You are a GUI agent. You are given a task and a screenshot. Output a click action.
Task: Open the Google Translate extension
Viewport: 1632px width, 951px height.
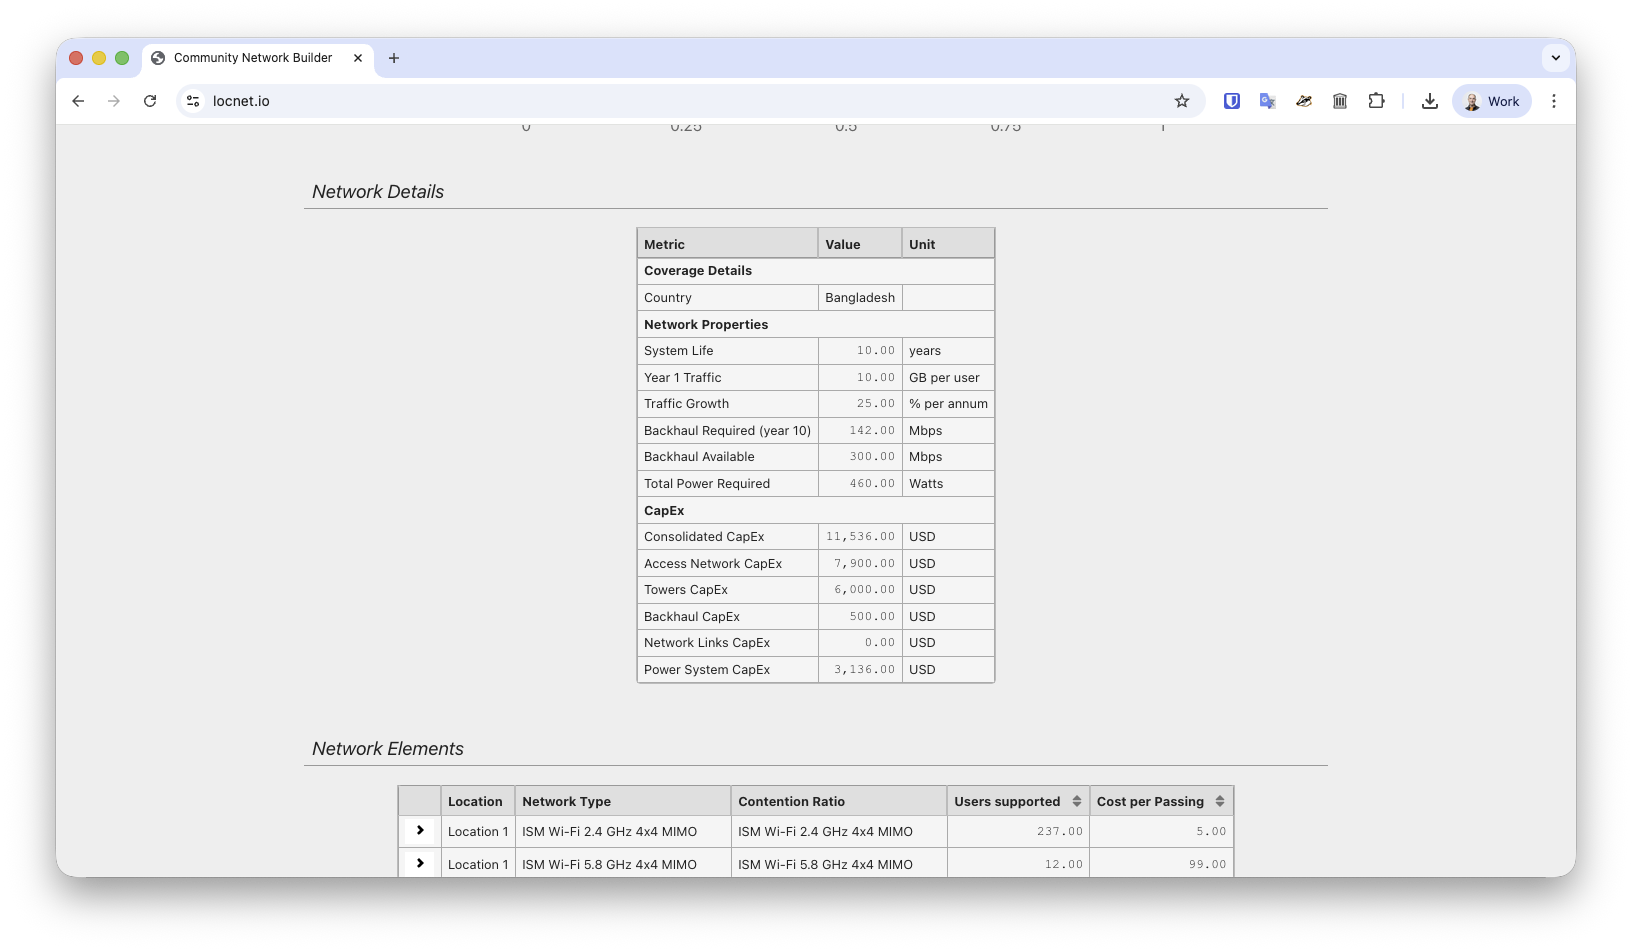pos(1267,101)
